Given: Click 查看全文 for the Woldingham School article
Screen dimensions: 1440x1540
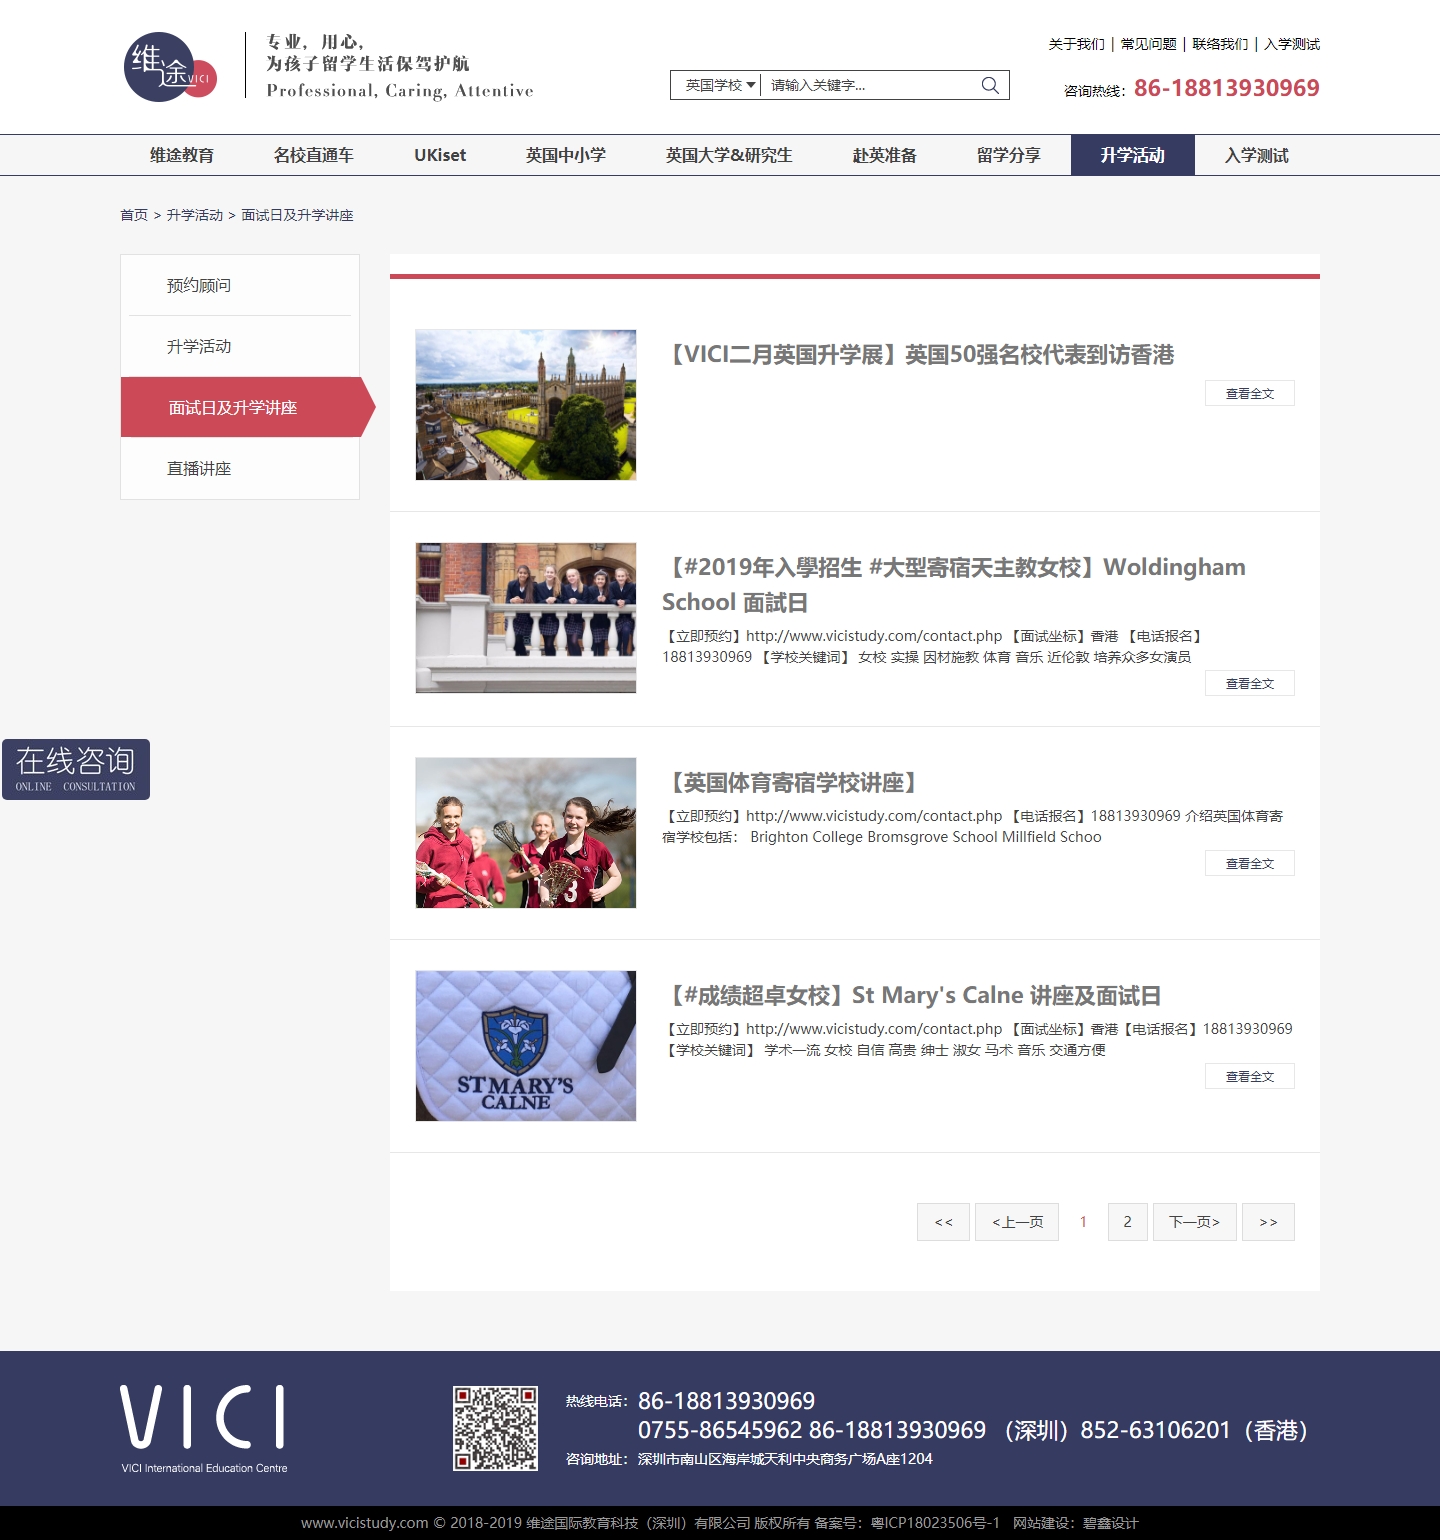Looking at the screenshot, I should tap(1249, 683).
